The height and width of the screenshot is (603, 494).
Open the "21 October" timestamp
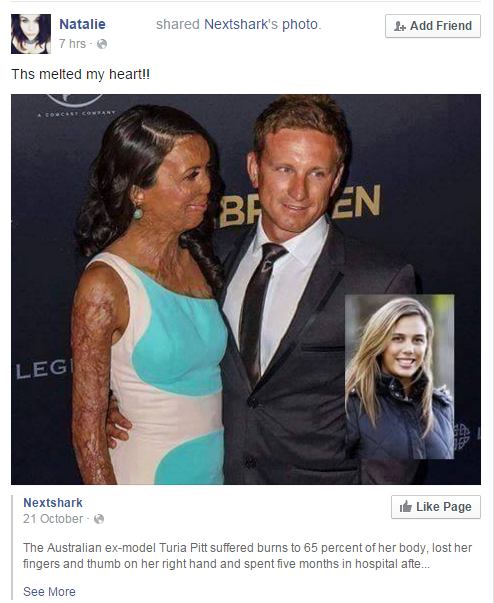[53, 519]
